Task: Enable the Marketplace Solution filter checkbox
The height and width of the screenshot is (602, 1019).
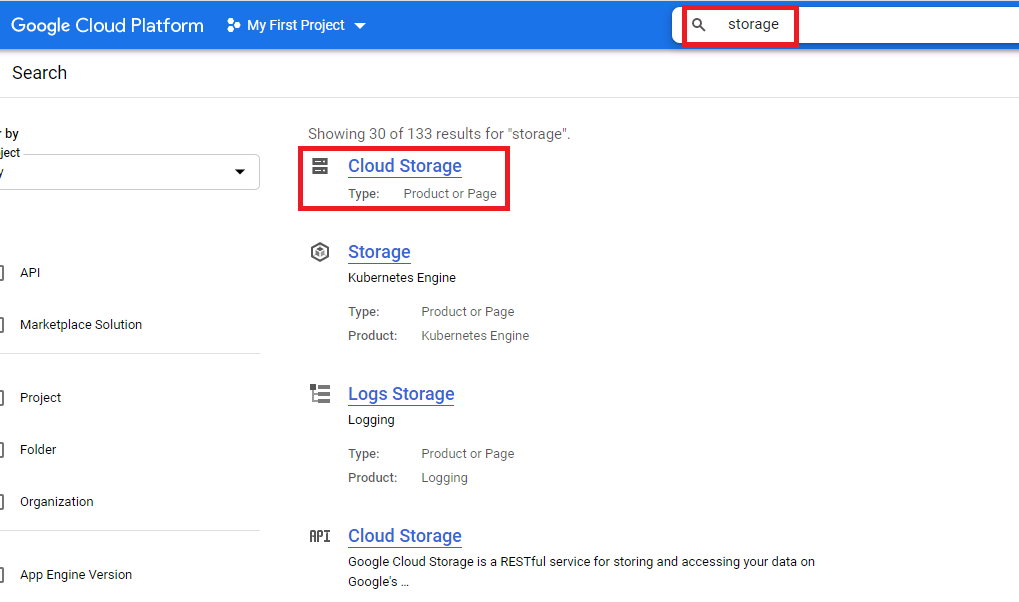Action: click(2, 325)
